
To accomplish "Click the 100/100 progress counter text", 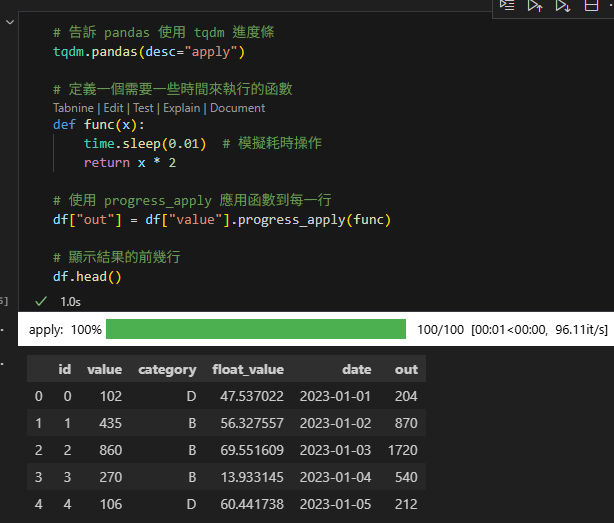I will click(441, 330).
